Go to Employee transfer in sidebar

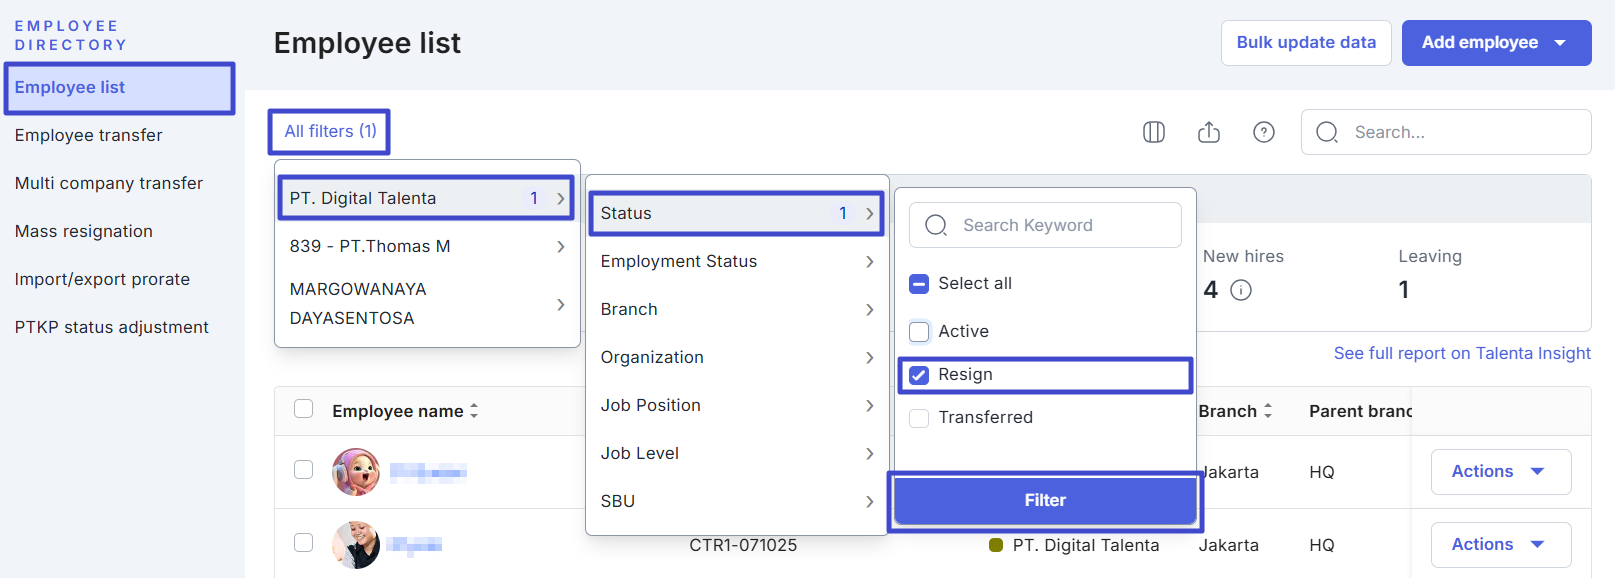[89, 135]
